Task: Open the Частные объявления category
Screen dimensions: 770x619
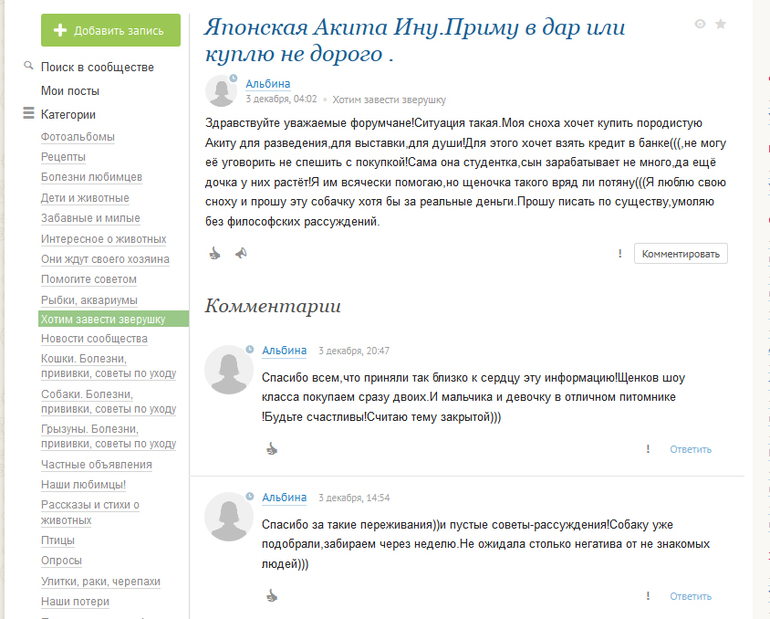Action: [x=96, y=464]
